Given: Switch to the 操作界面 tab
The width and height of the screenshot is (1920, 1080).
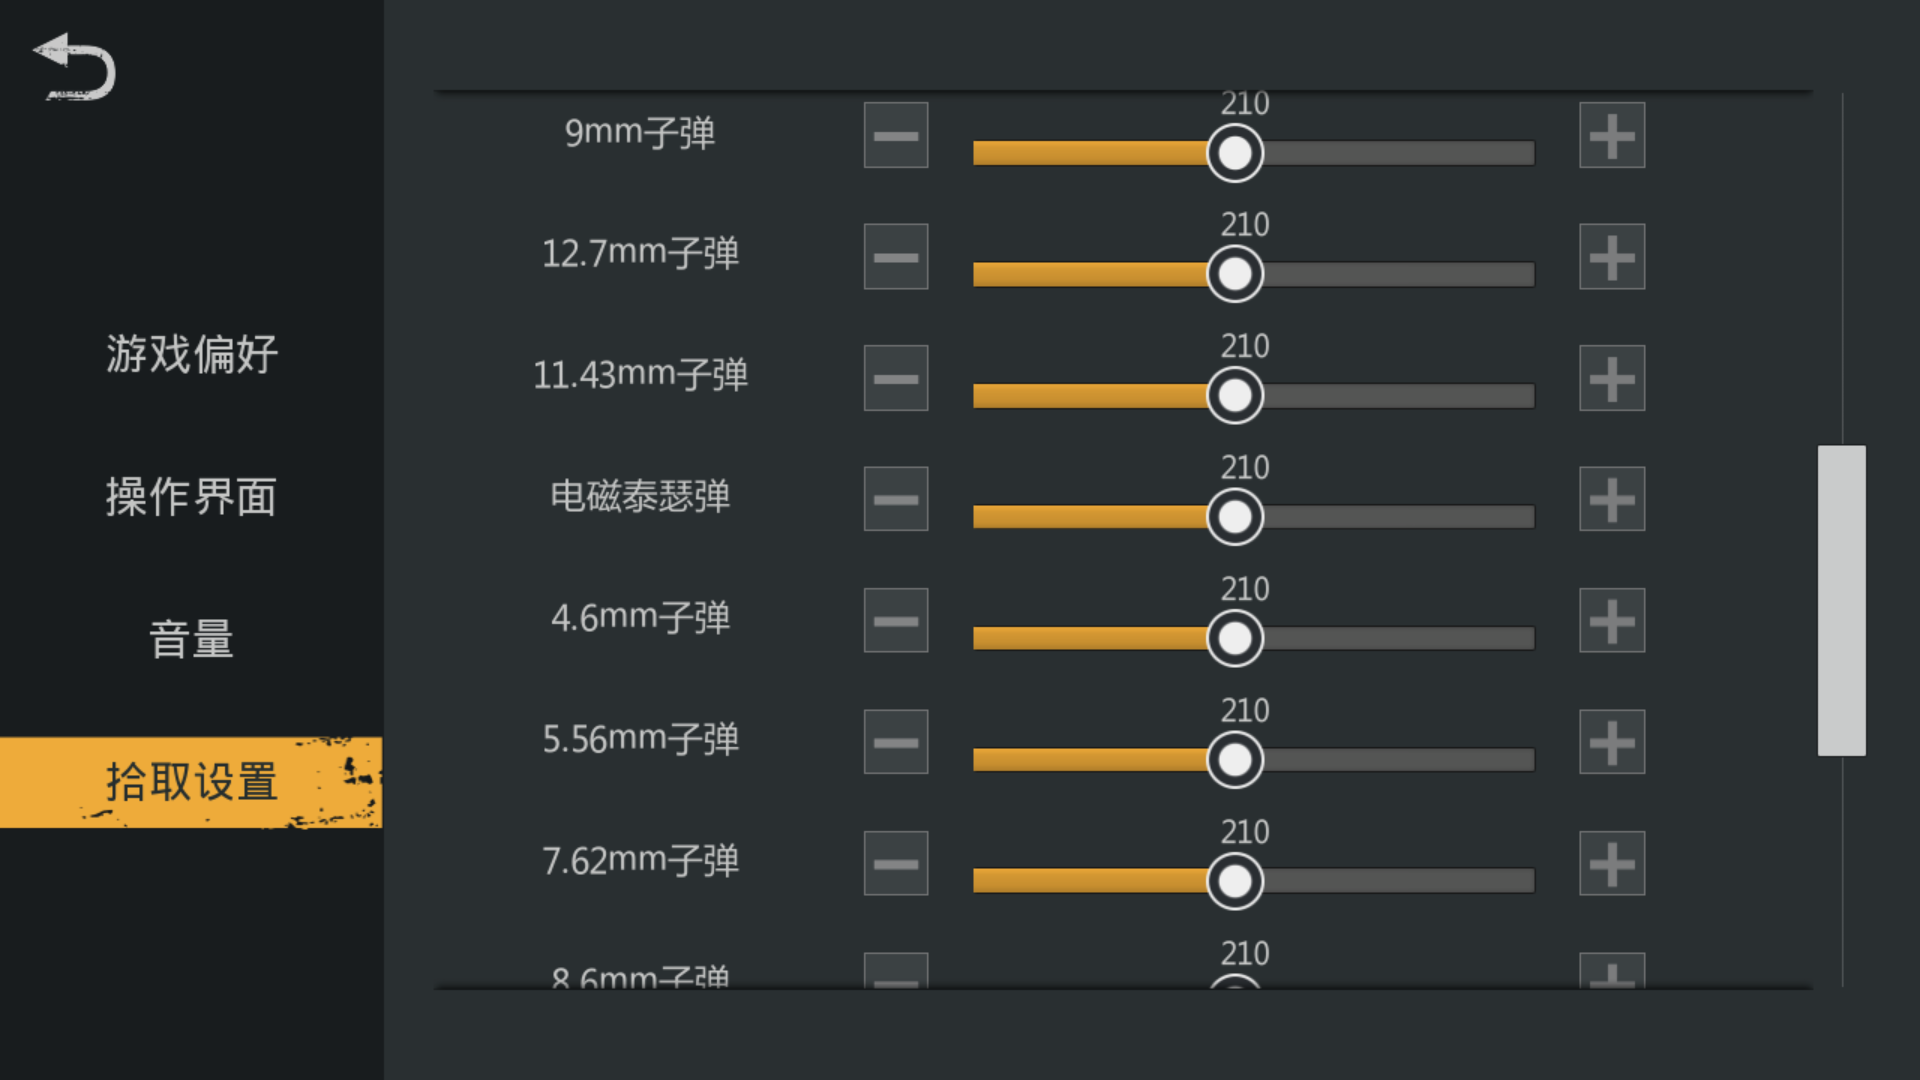Looking at the screenshot, I should [x=191, y=497].
